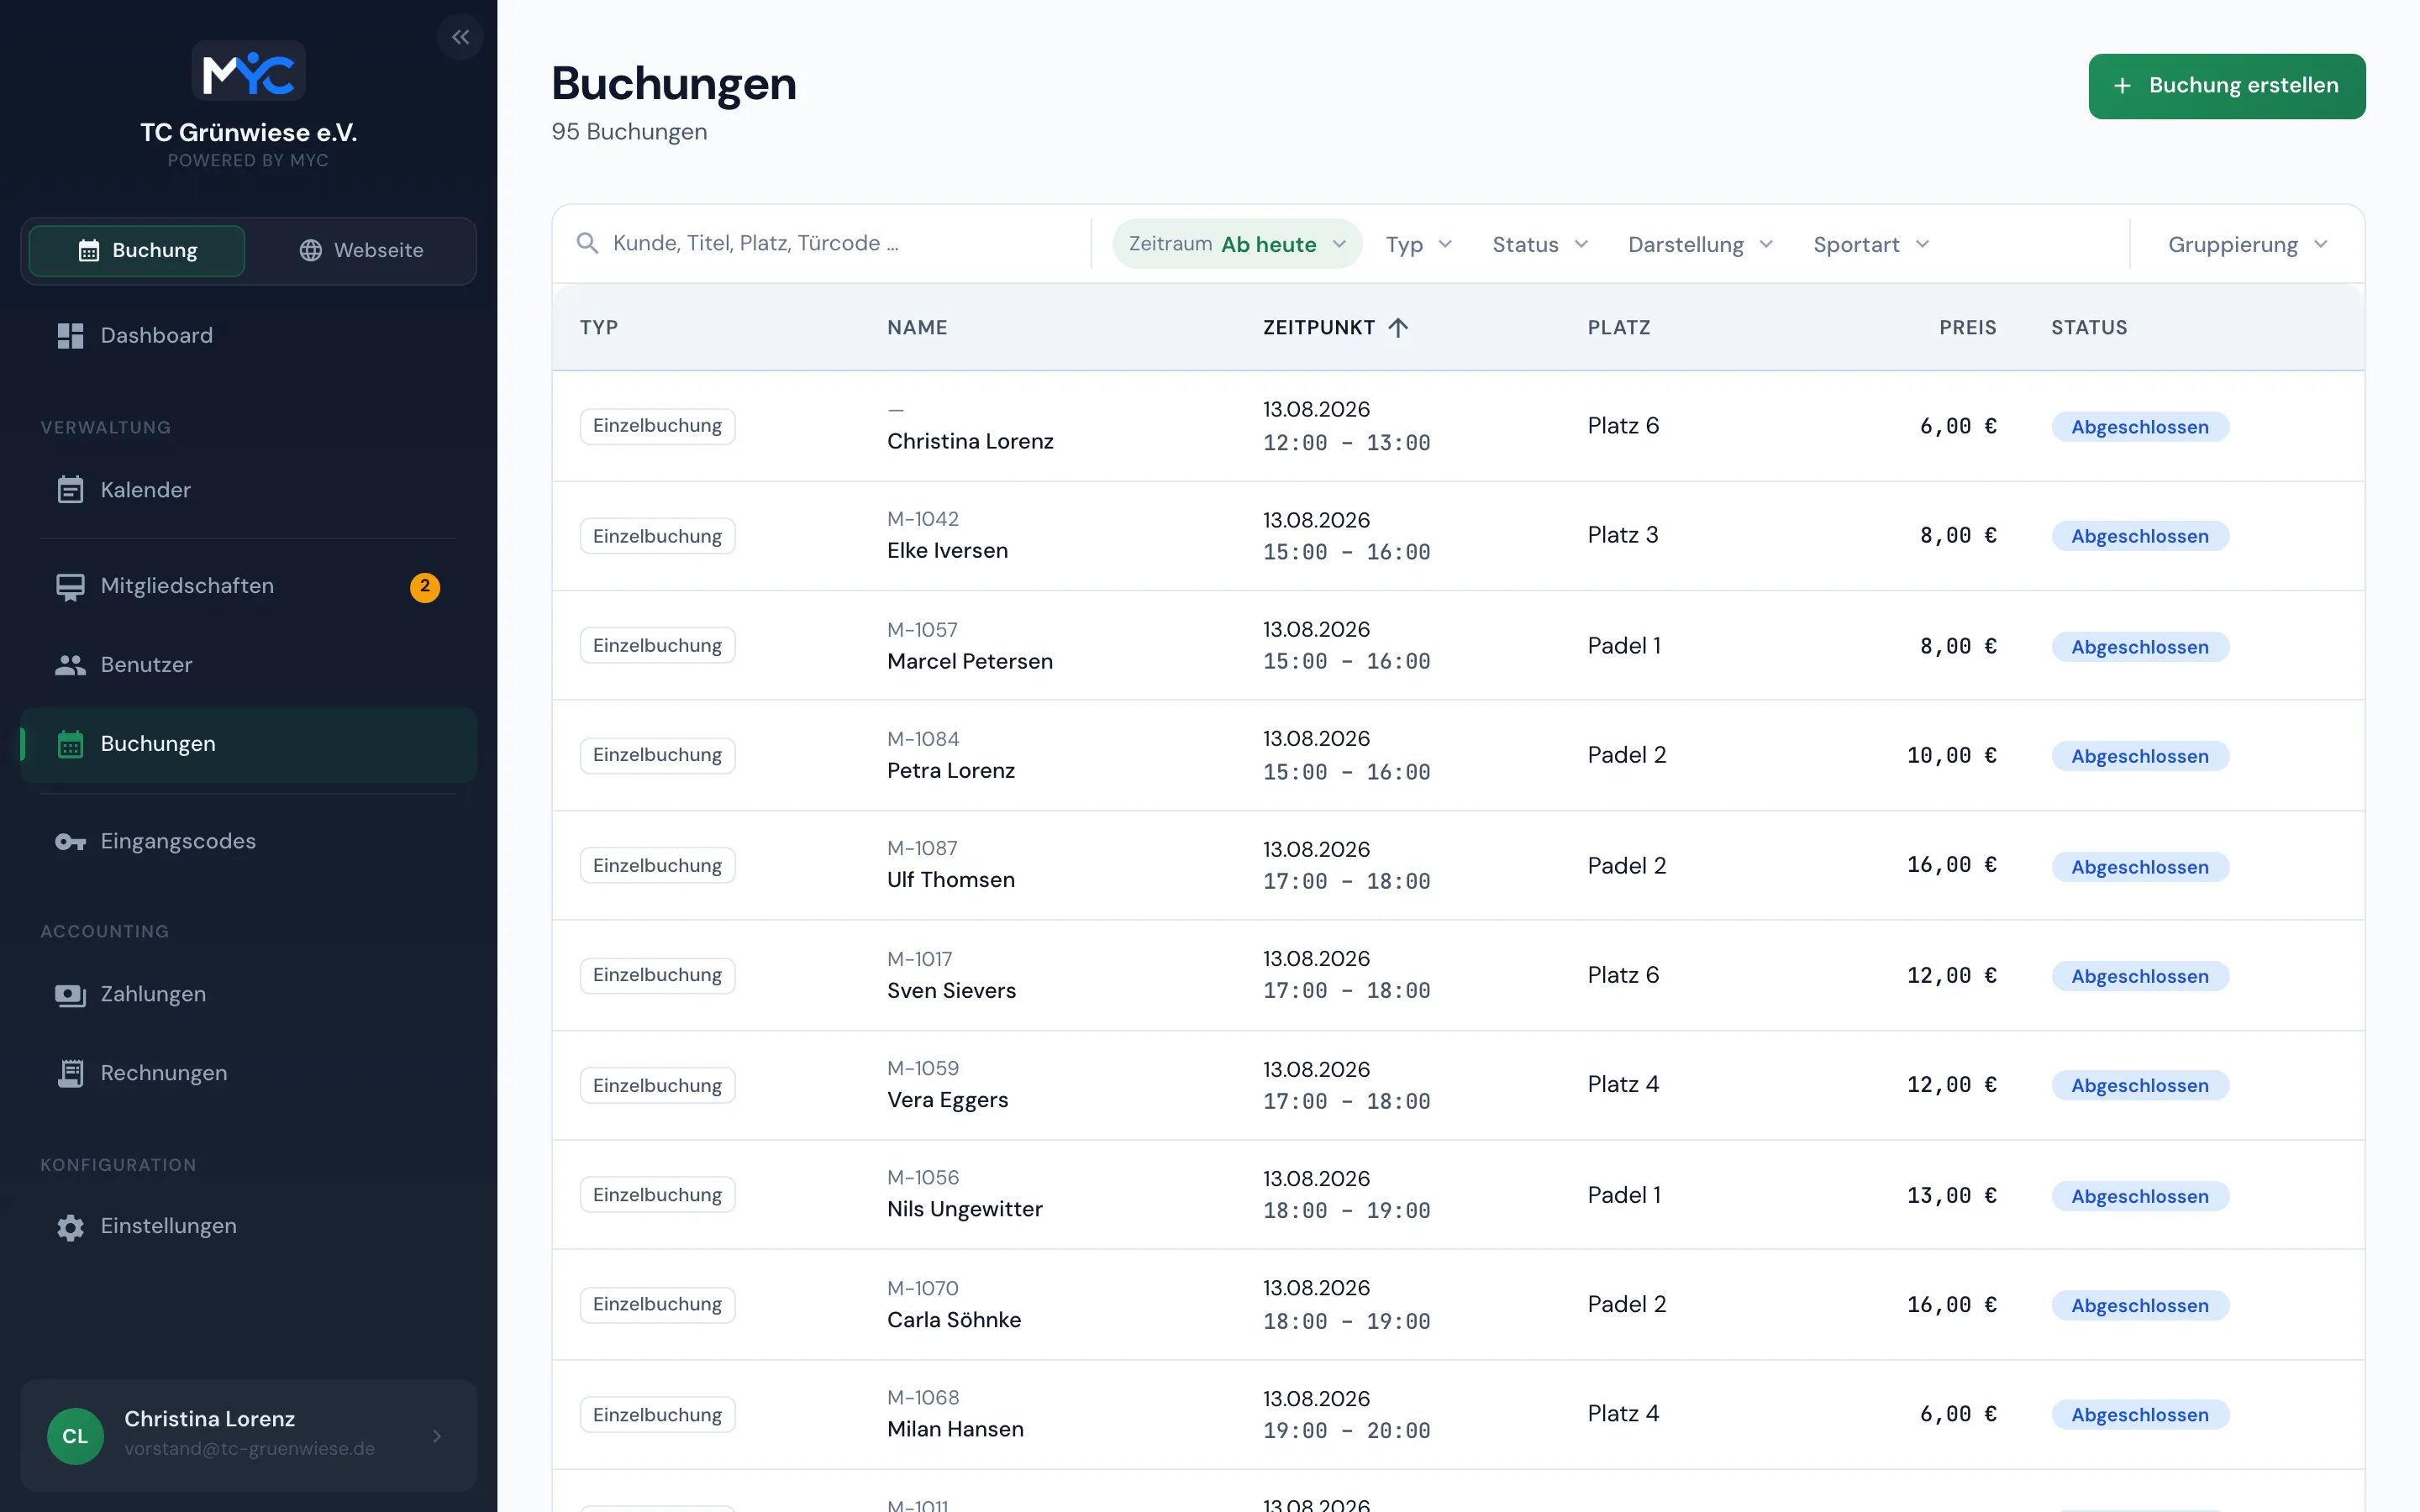Viewport: 2420px width, 1512px height.
Task: Sort by the PREIS column header
Action: tap(1968, 327)
